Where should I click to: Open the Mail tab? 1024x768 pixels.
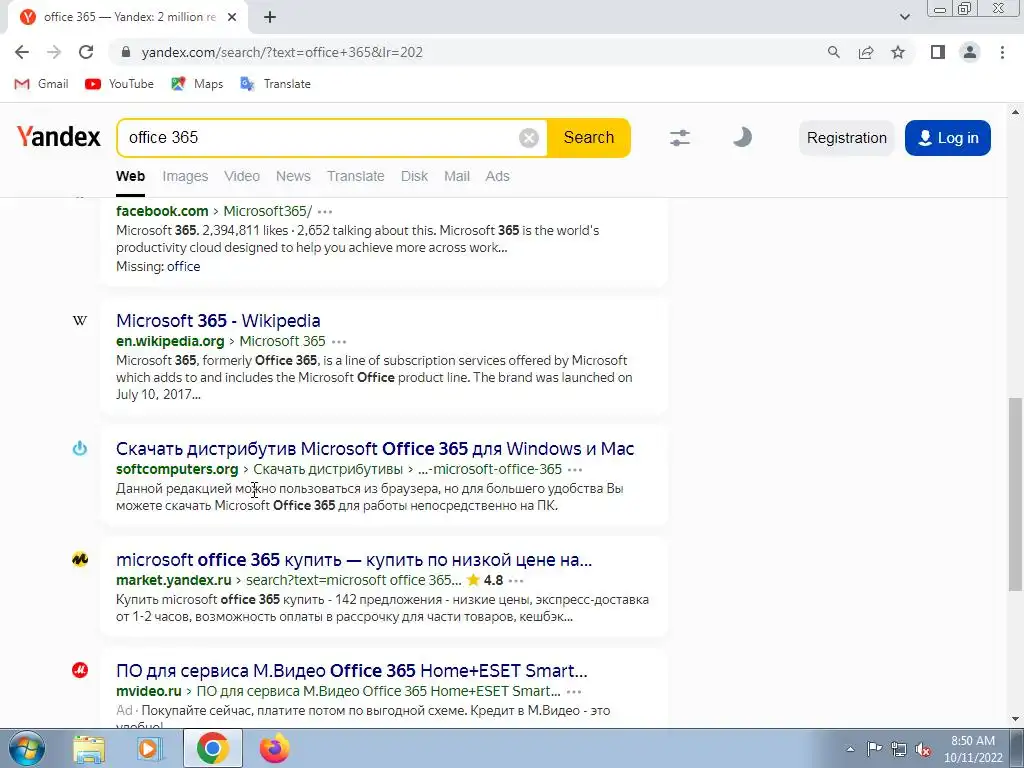click(x=456, y=176)
